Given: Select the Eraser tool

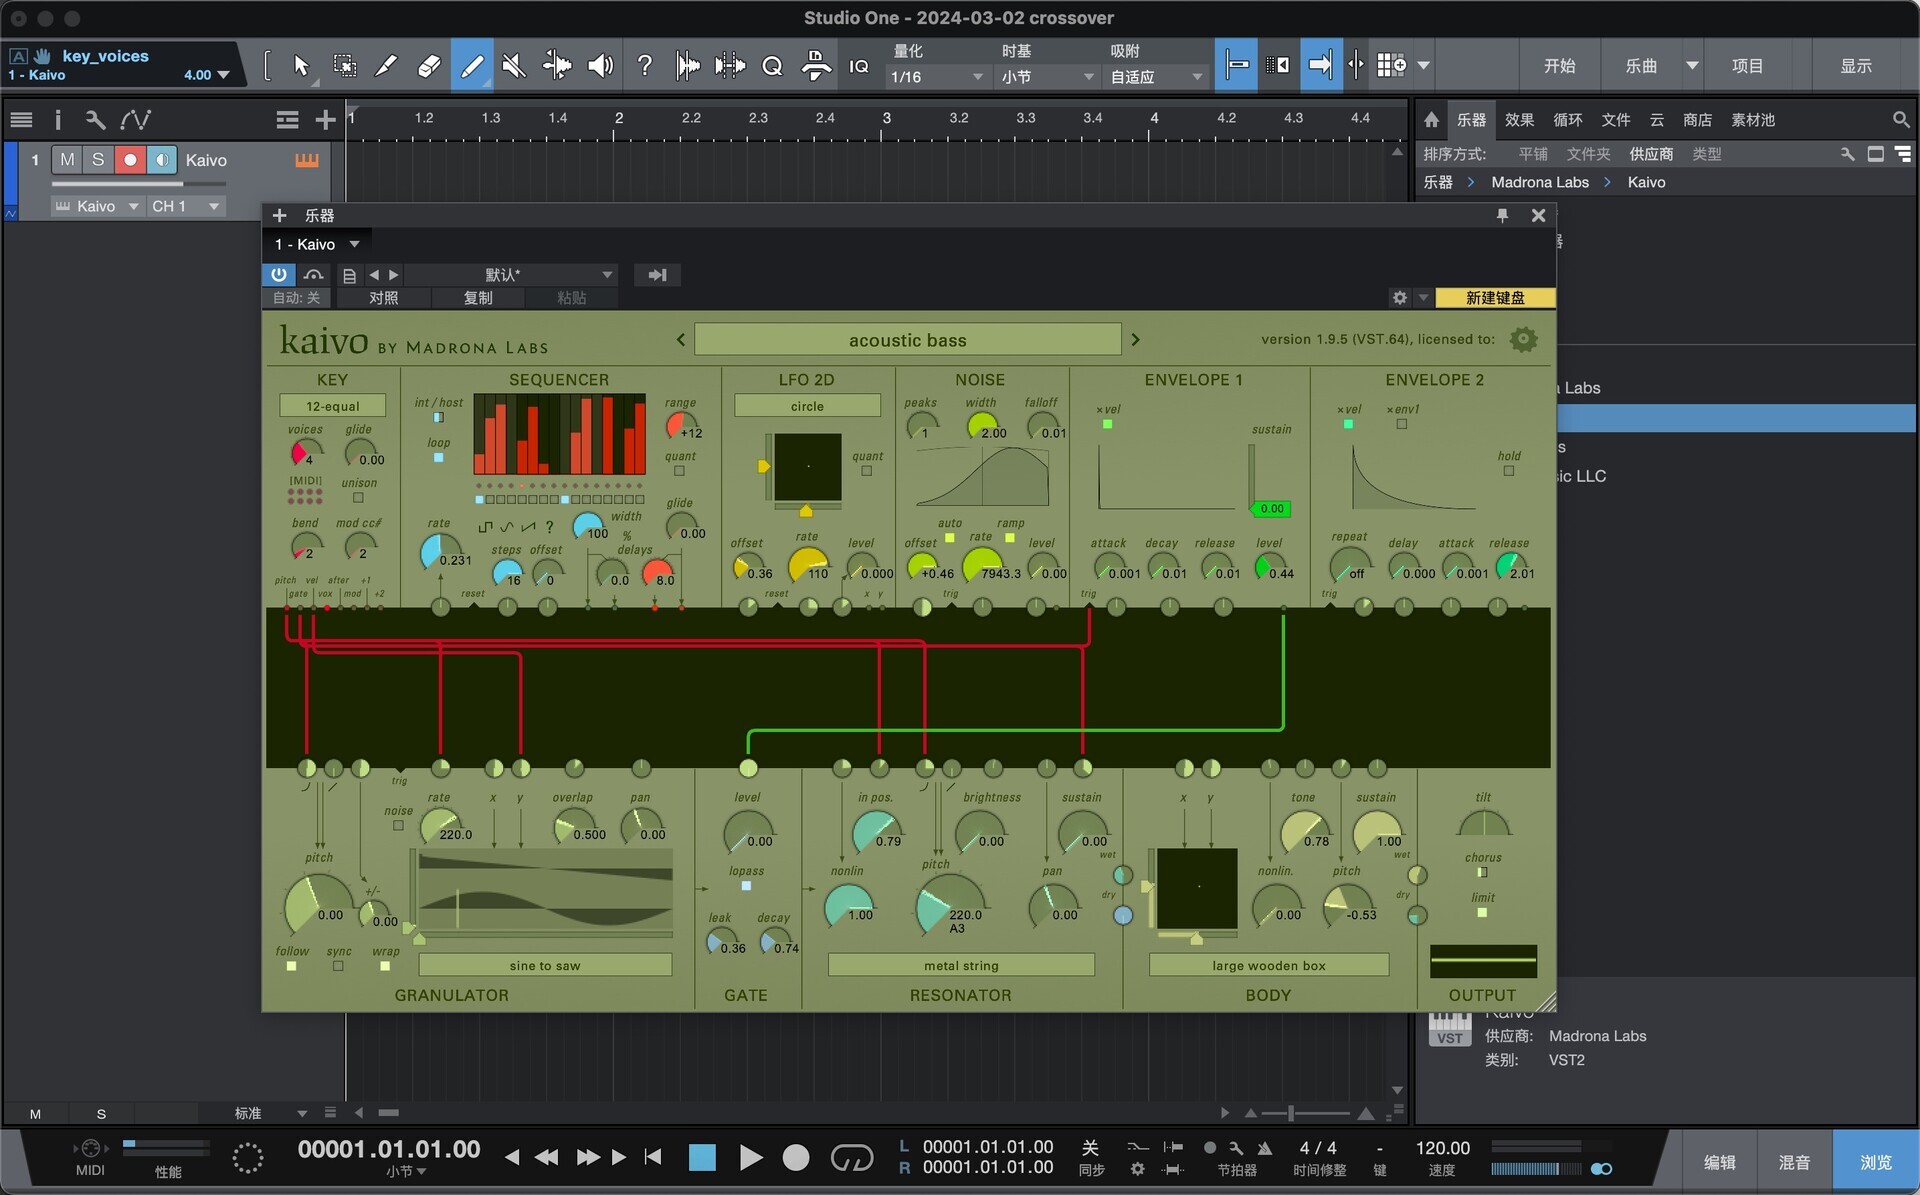Looking at the screenshot, I should point(429,66).
